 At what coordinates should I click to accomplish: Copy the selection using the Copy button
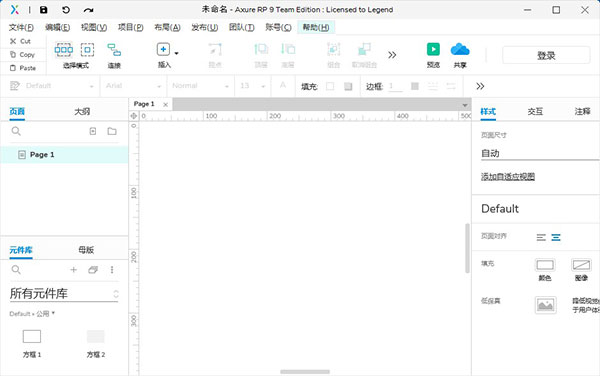point(22,54)
